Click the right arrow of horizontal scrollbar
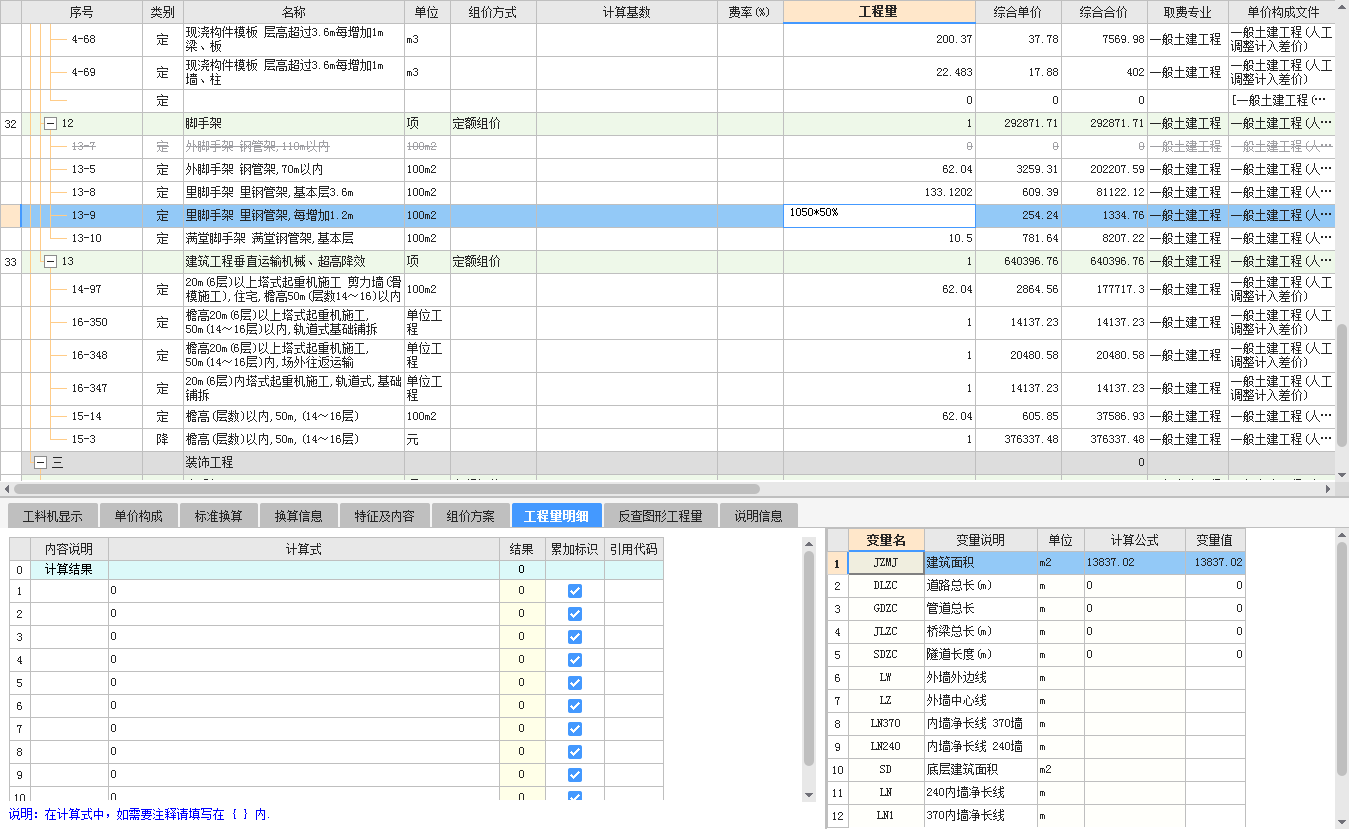 [x=1329, y=489]
